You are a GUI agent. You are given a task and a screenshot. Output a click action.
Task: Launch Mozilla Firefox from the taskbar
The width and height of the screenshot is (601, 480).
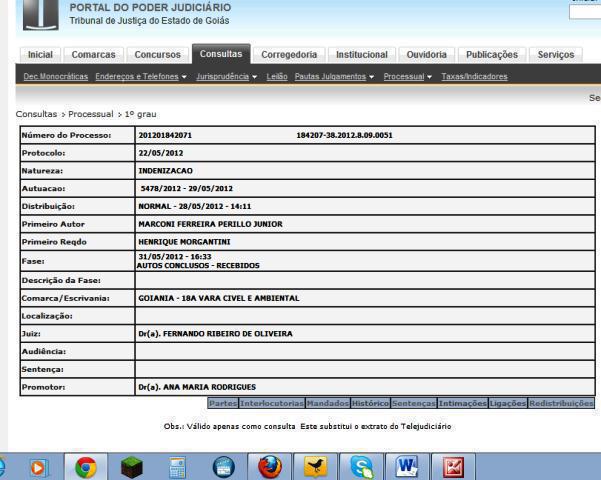coord(270,465)
